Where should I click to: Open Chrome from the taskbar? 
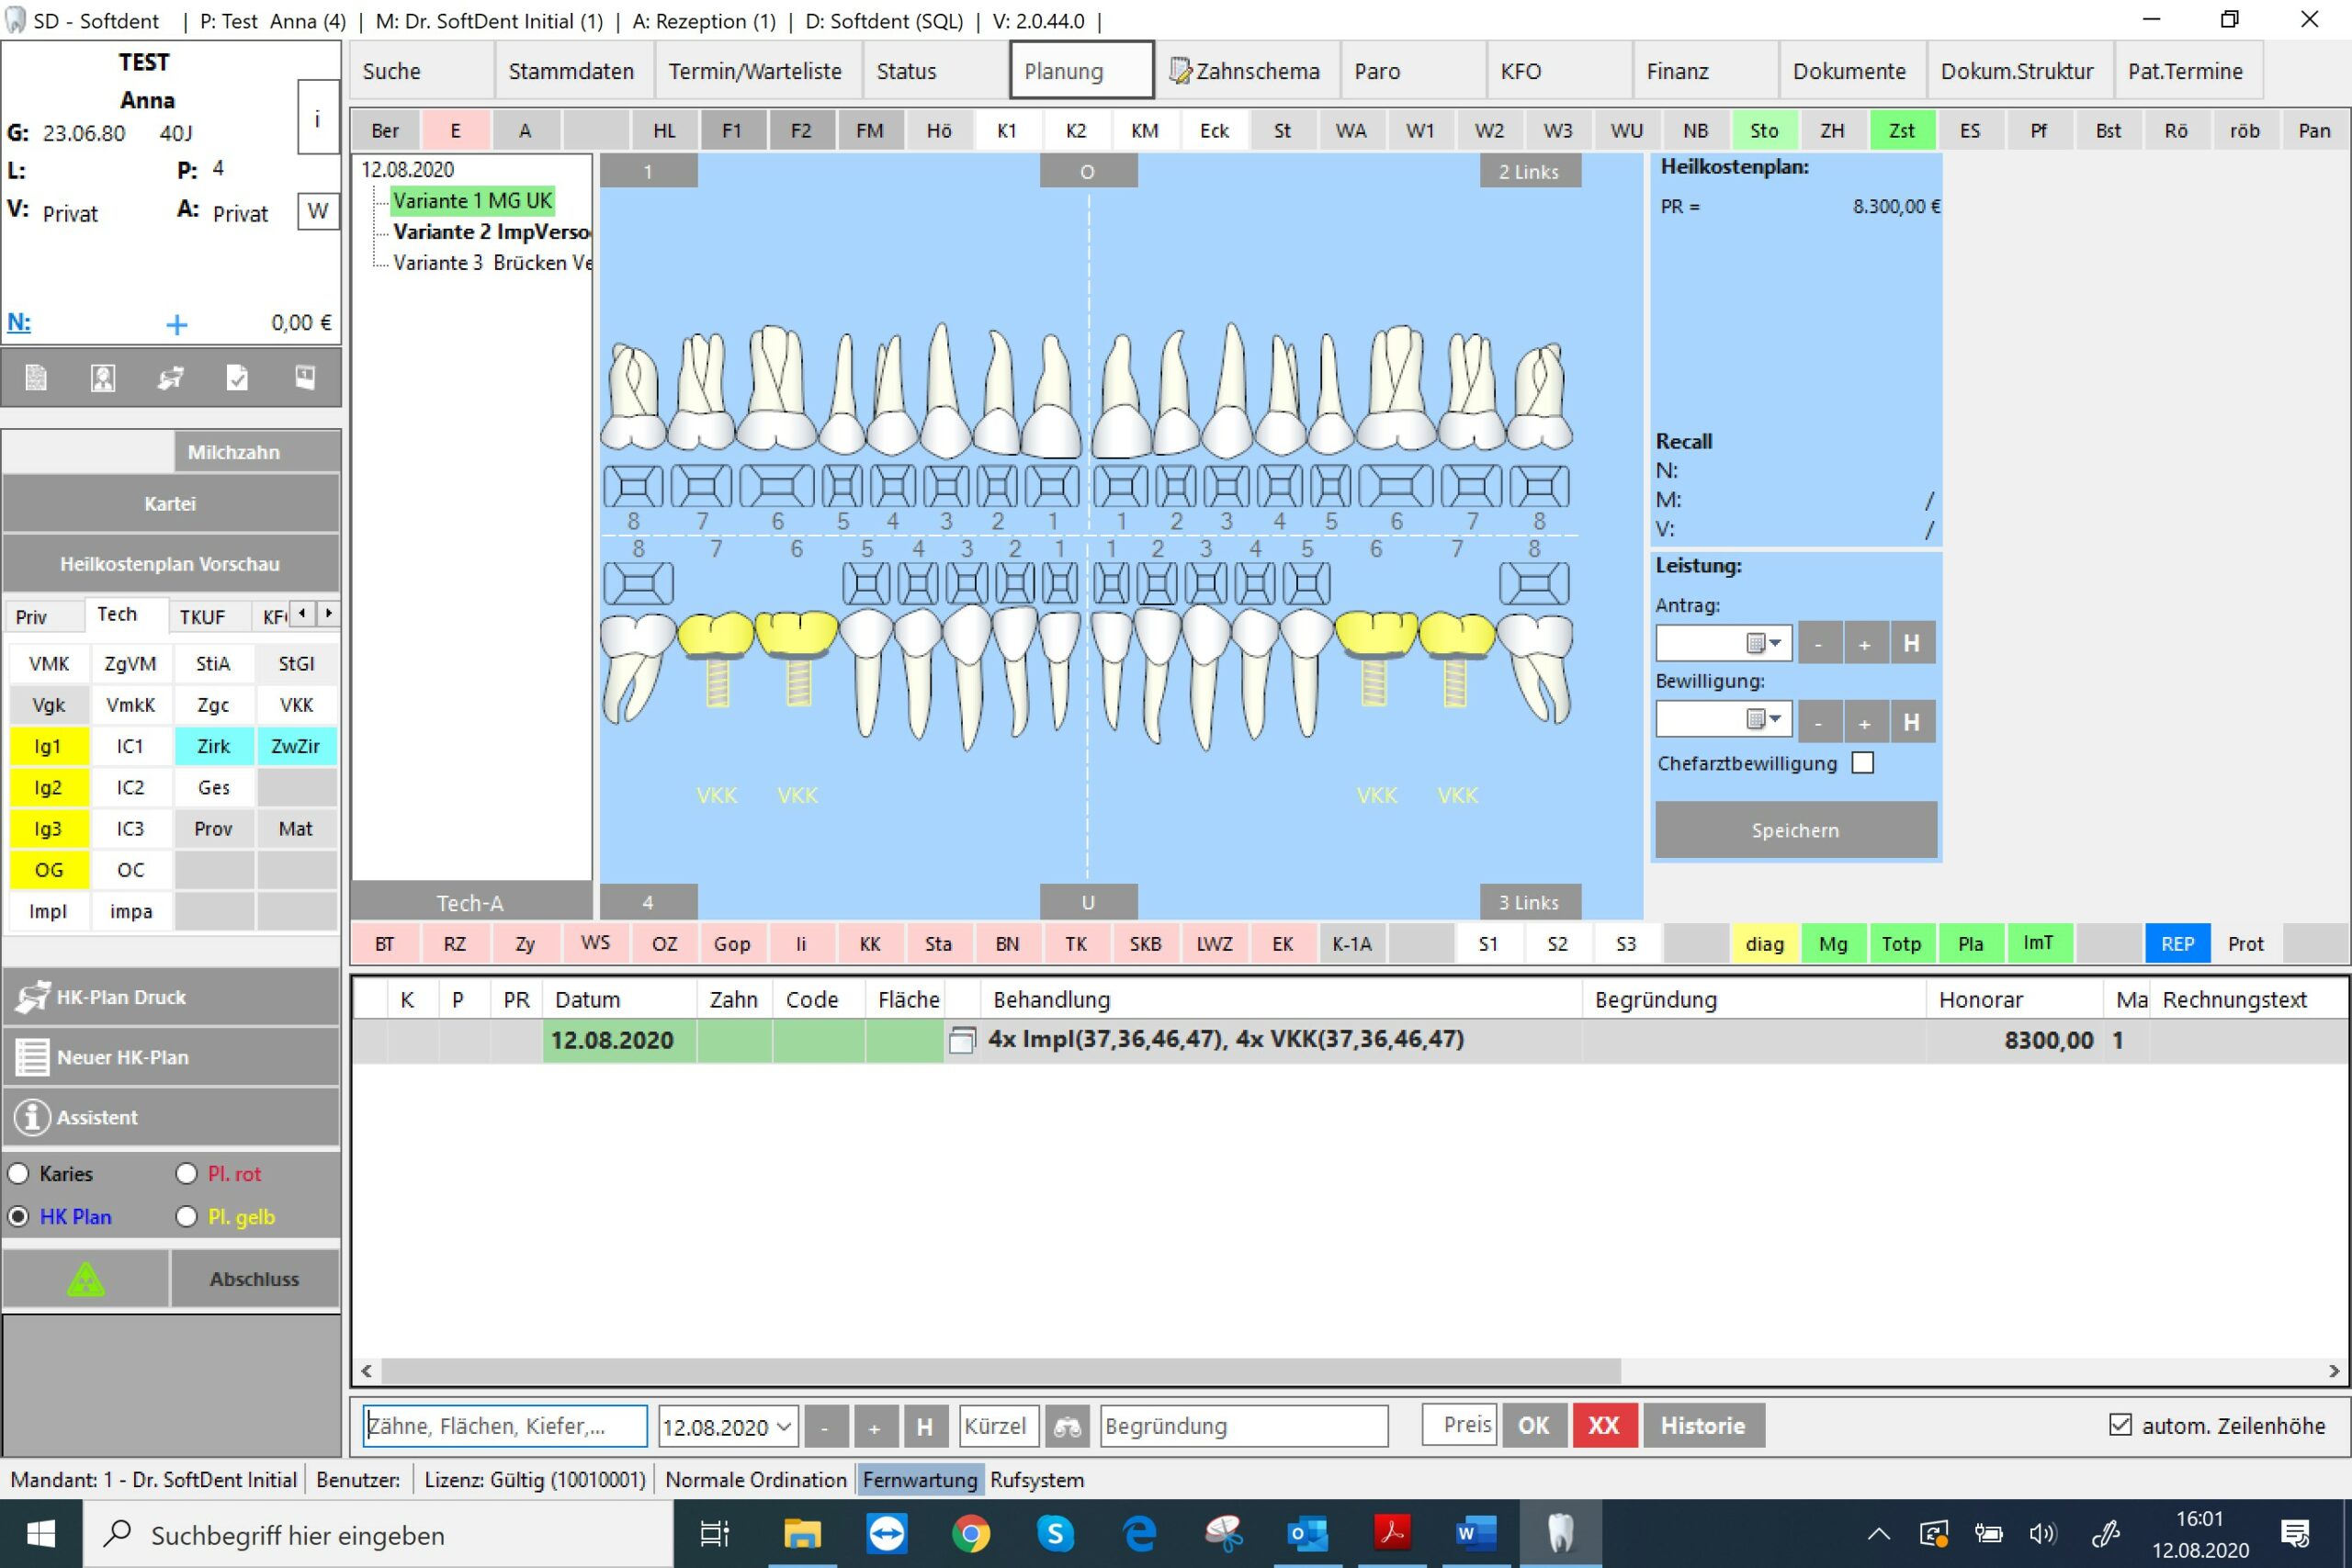coord(970,1533)
